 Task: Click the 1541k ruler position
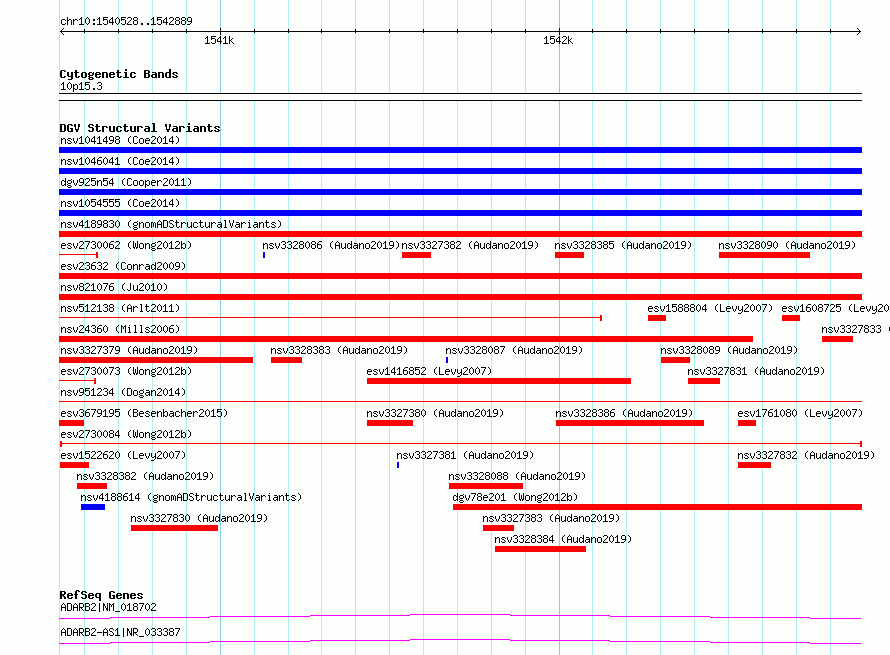point(219,40)
